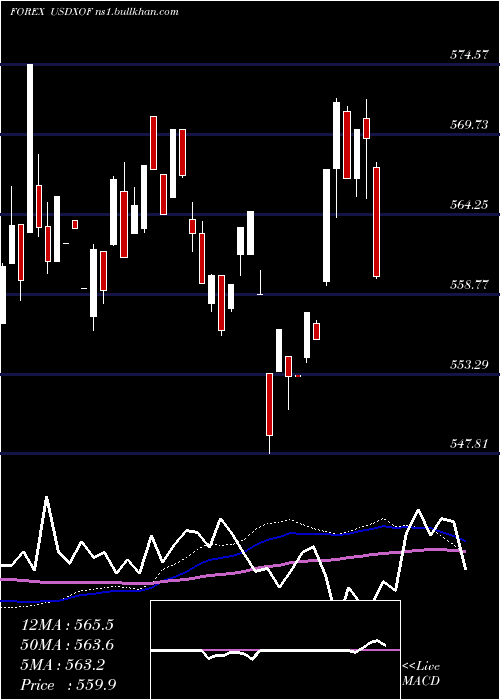Click inside the MACD inset chart
Image resolution: width=500 pixels, height=700 pixels.
275,650
